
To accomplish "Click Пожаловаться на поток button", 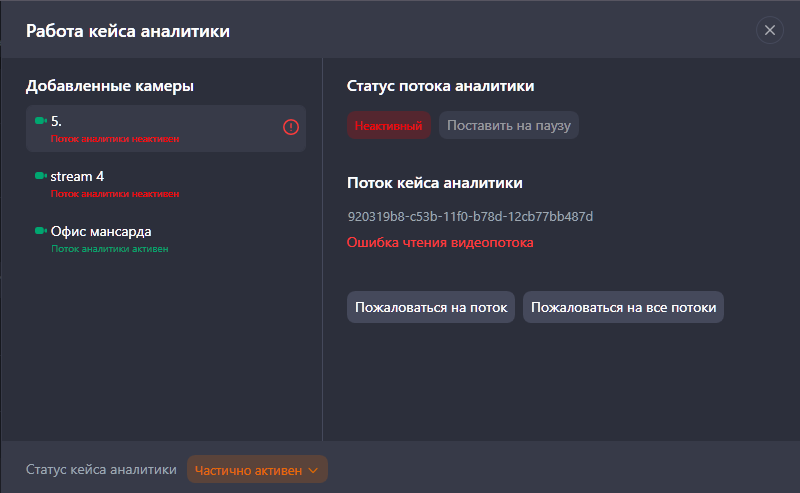I will click(431, 307).
